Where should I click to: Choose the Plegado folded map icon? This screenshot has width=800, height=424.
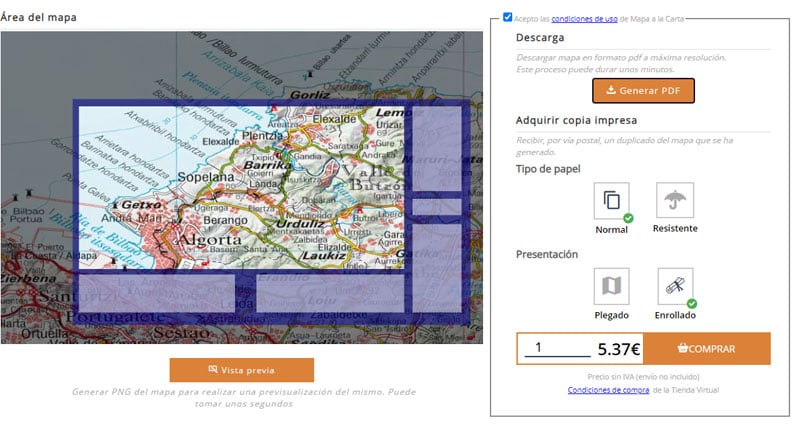point(611,286)
